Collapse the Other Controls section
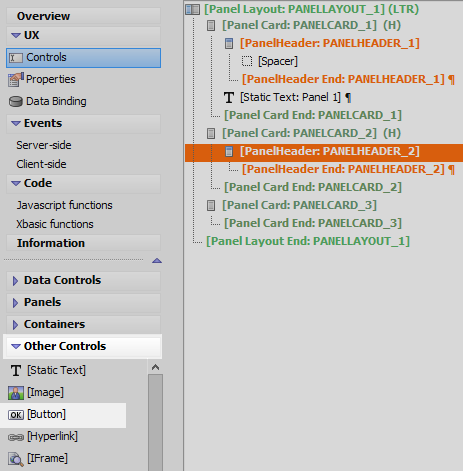 click(x=16, y=346)
